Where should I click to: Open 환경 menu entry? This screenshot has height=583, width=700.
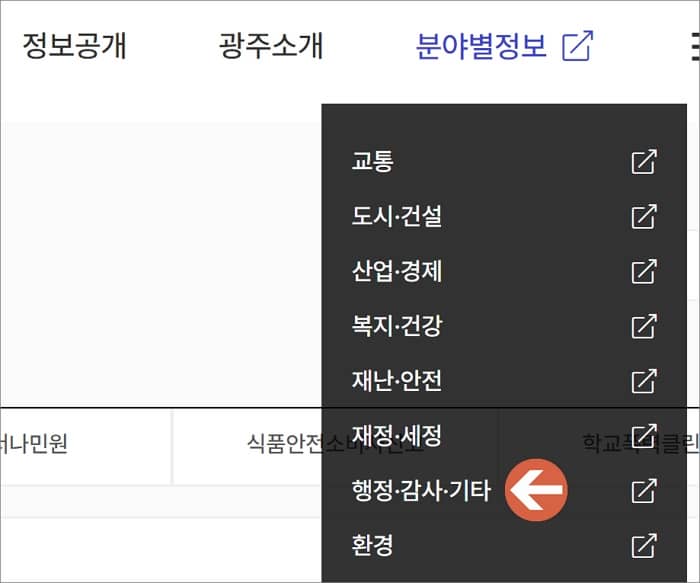point(373,546)
